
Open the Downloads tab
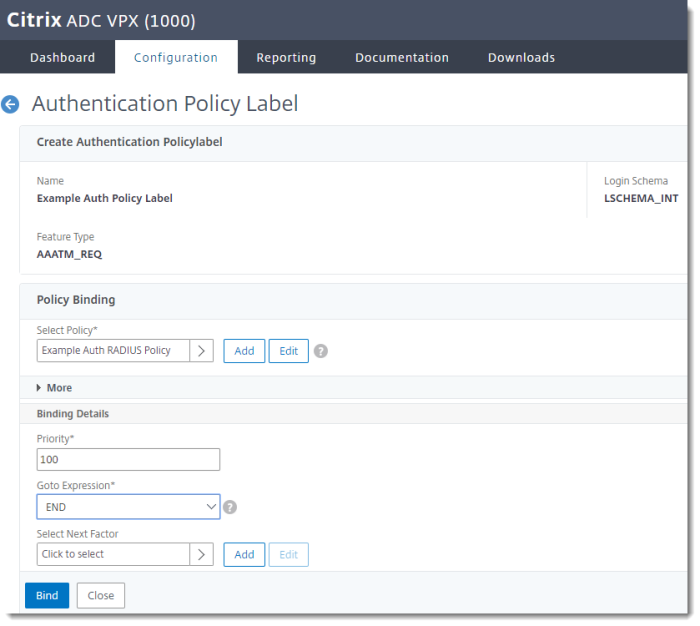point(521,58)
